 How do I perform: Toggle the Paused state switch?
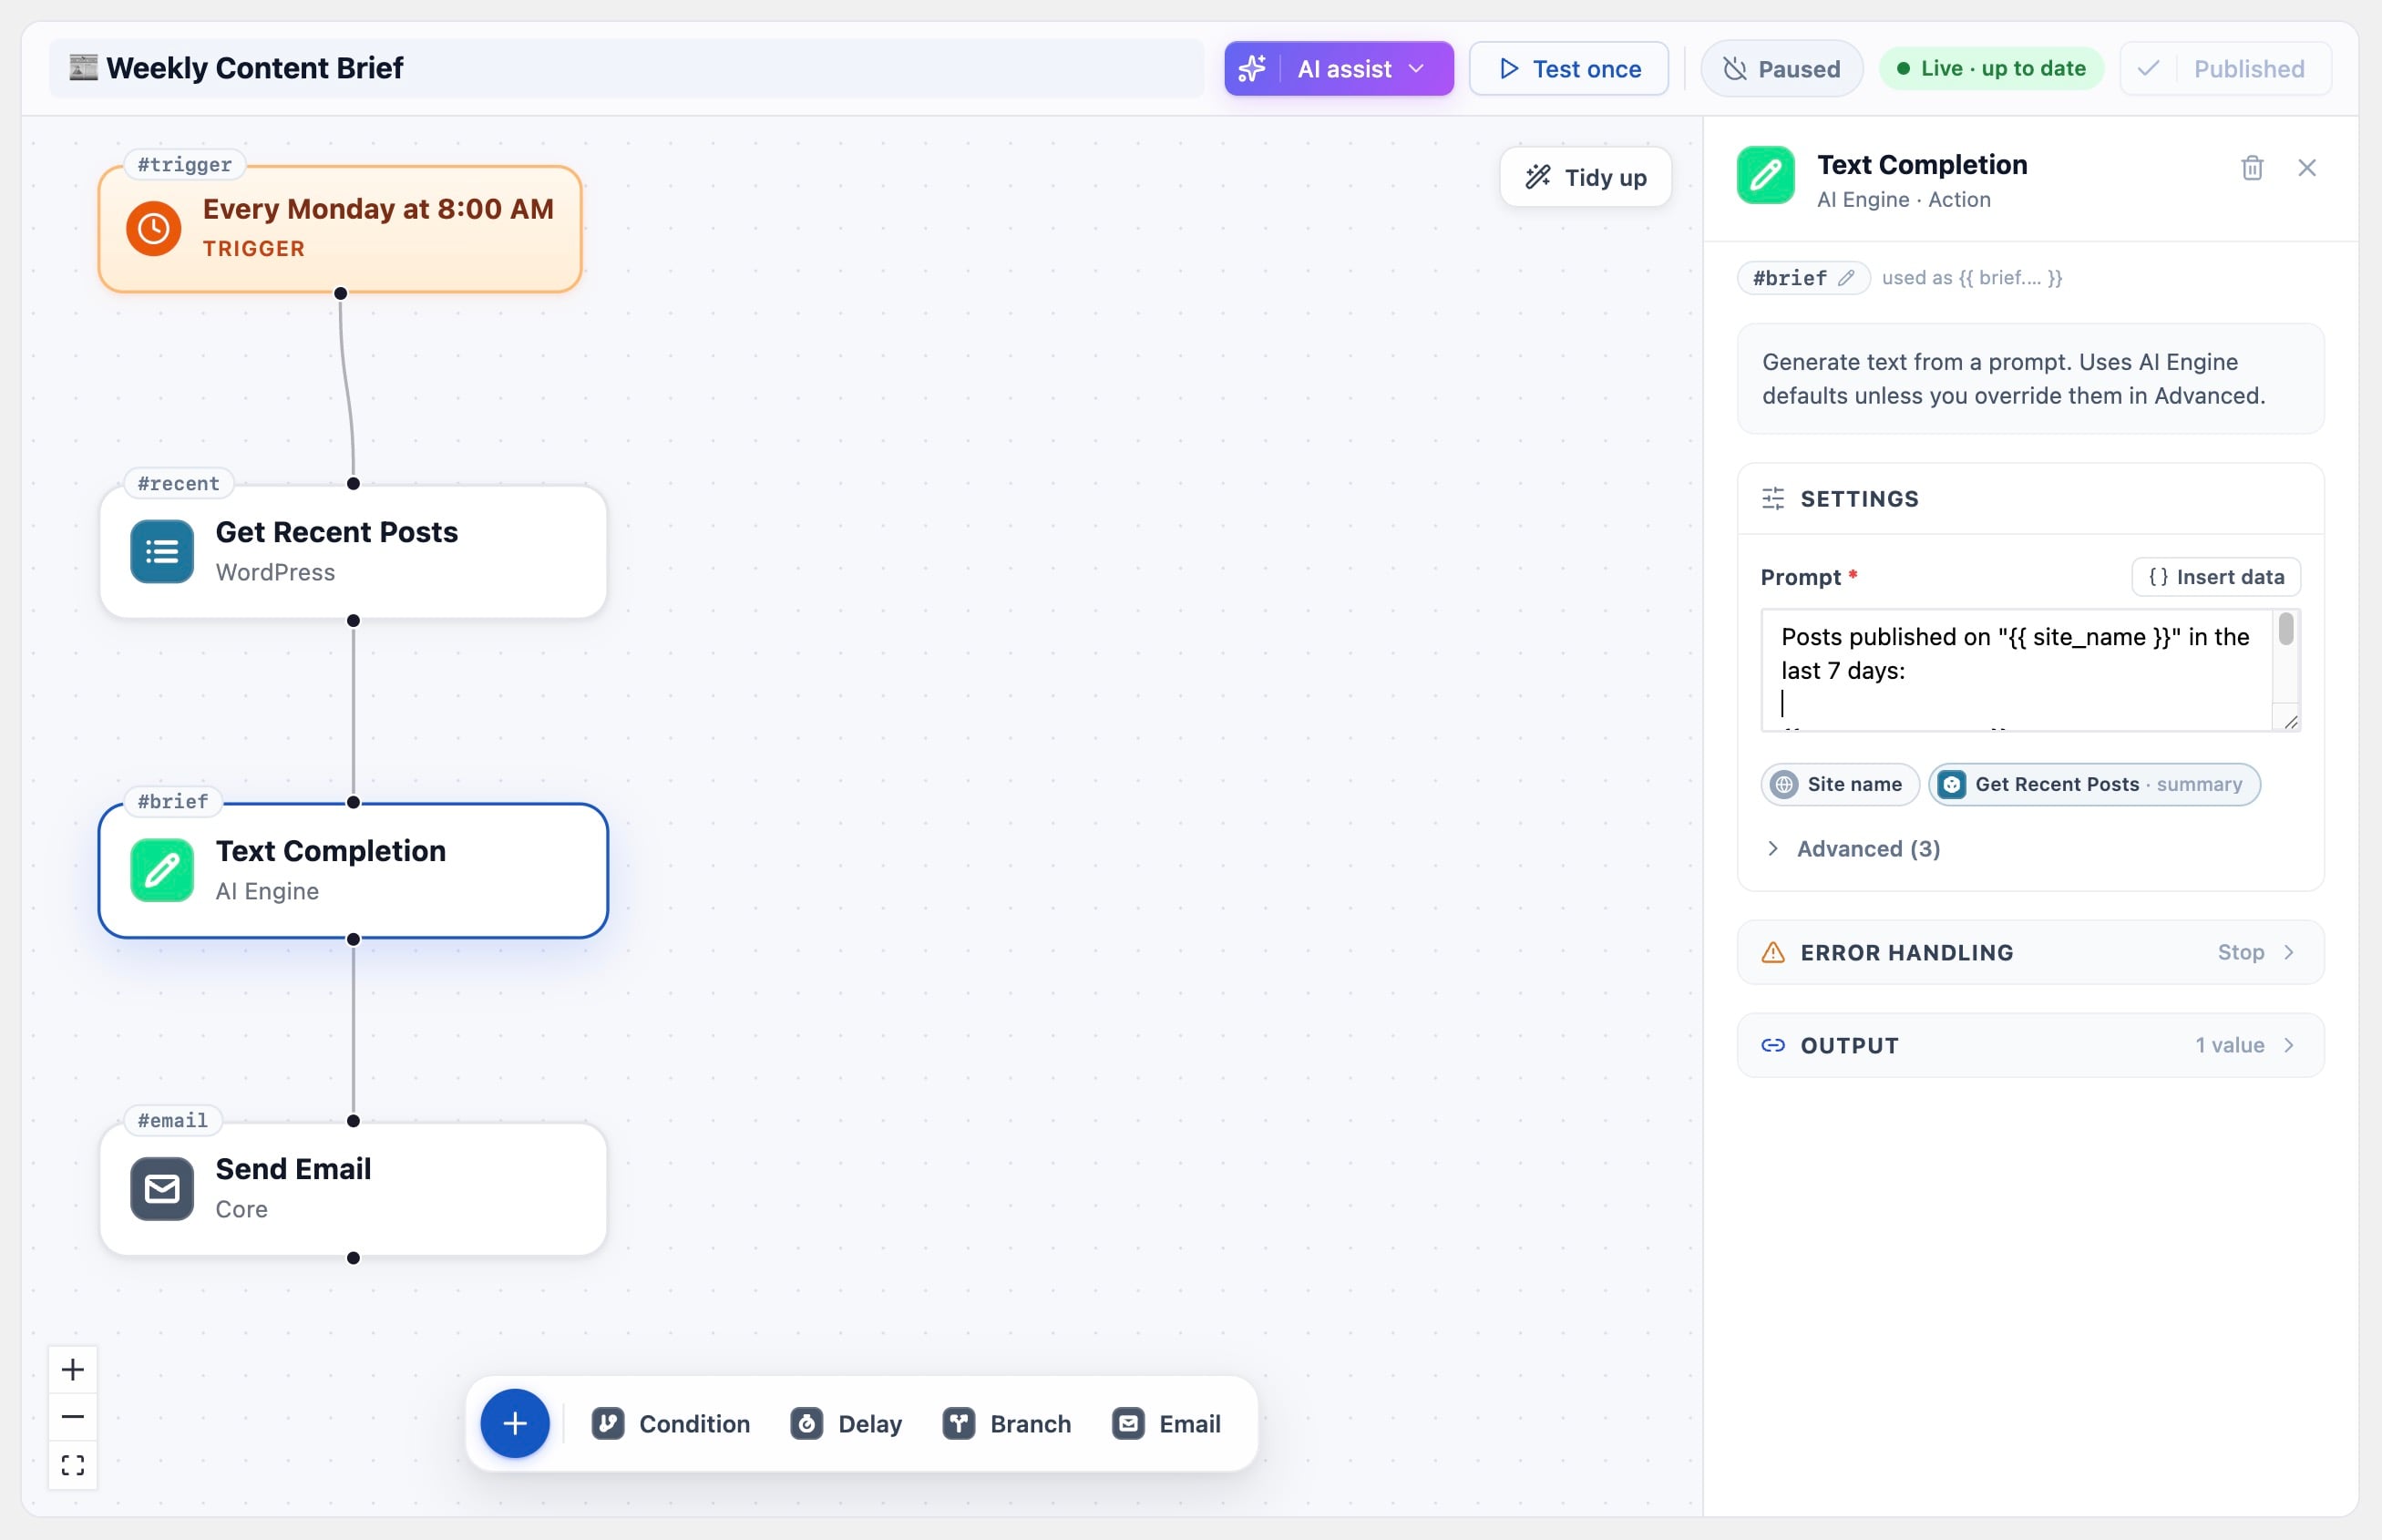tap(1781, 68)
